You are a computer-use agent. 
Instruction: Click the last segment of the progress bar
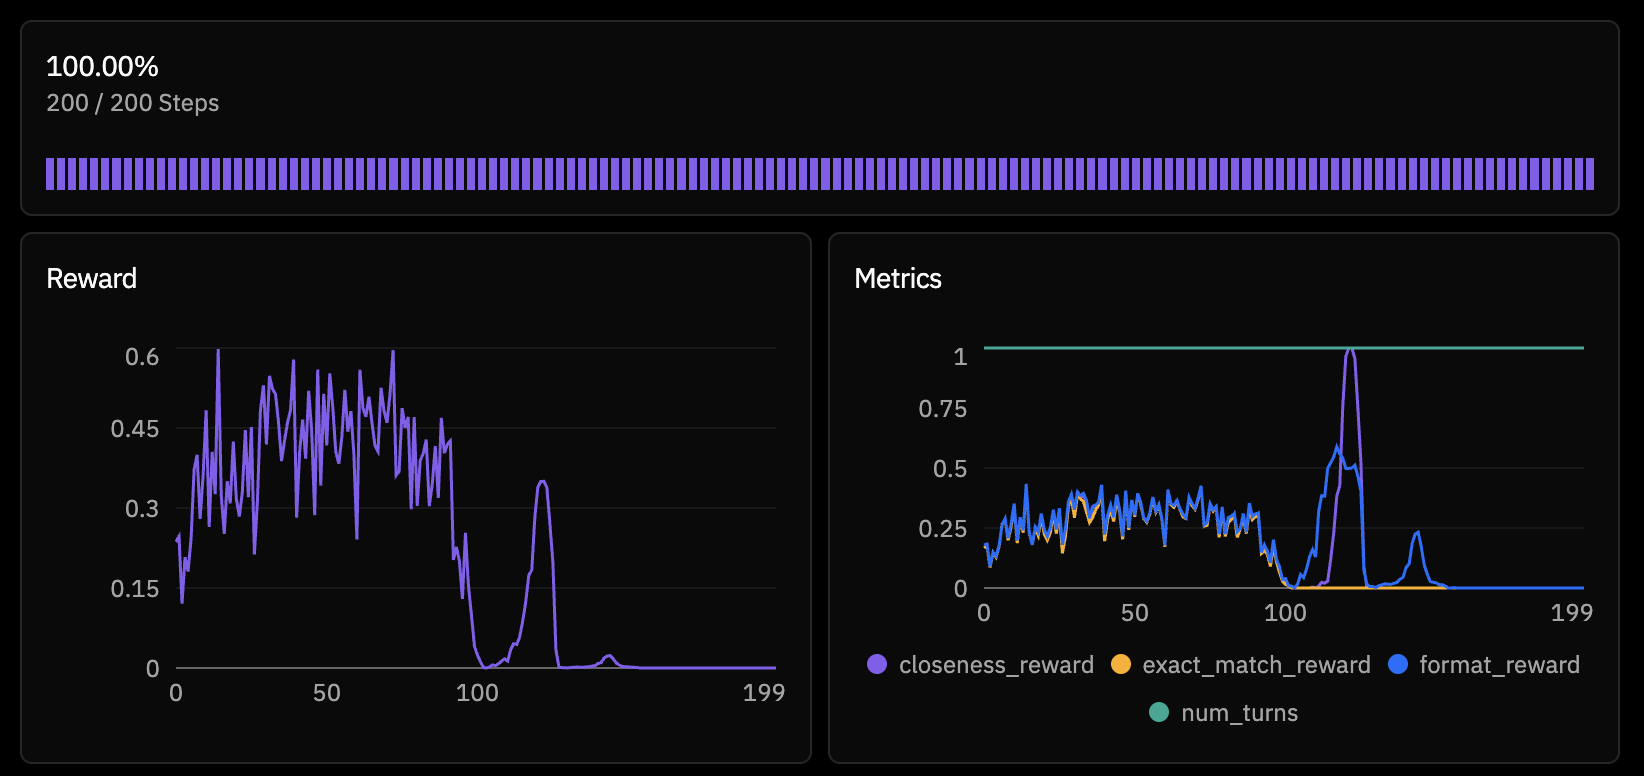click(1590, 174)
